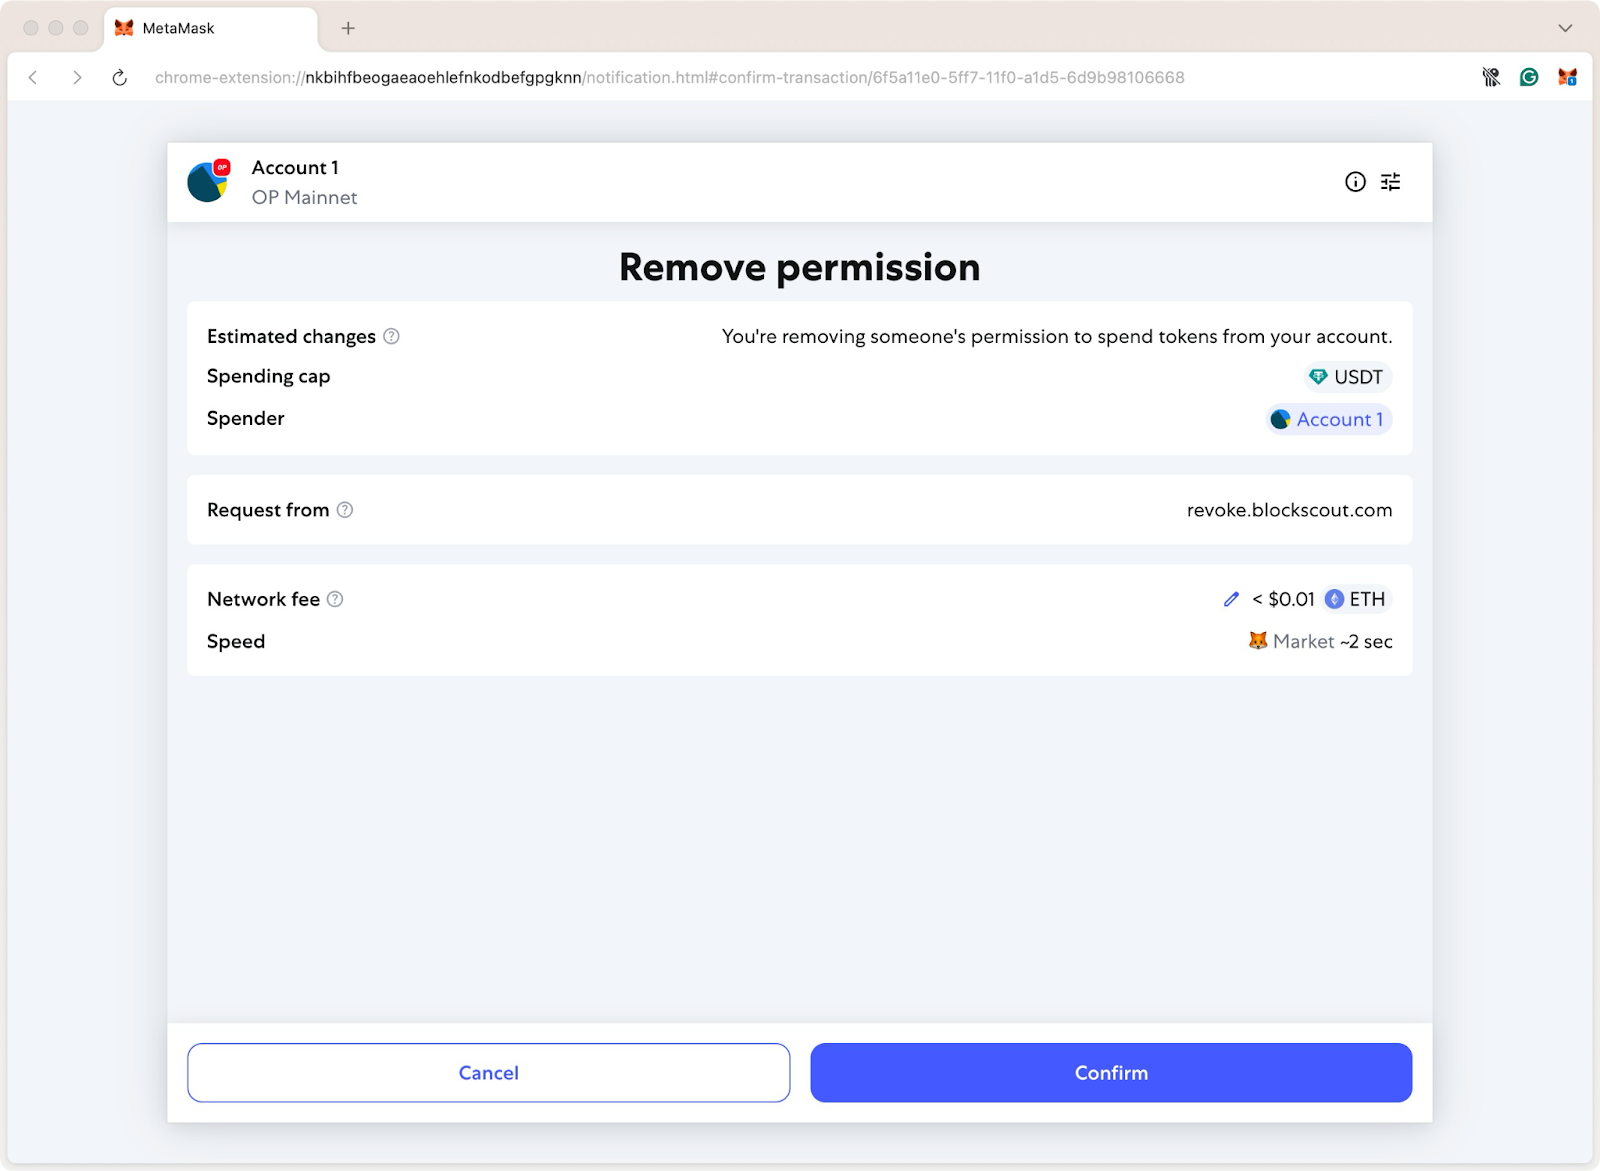Cancel the transaction

(488, 1073)
